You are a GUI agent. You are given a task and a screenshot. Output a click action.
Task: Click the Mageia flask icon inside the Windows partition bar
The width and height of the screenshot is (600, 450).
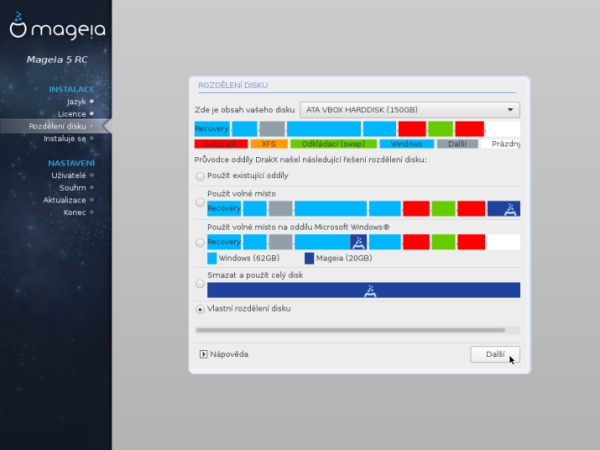click(x=359, y=242)
